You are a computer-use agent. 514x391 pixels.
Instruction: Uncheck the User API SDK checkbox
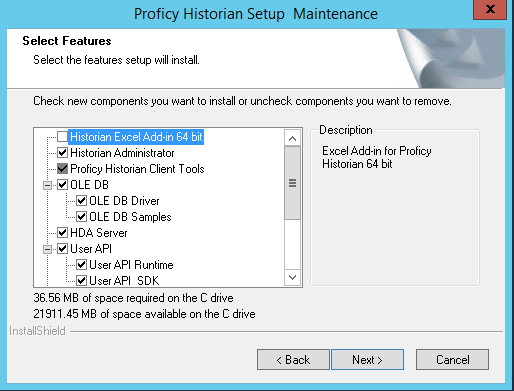pyautogui.click(x=81, y=281)
